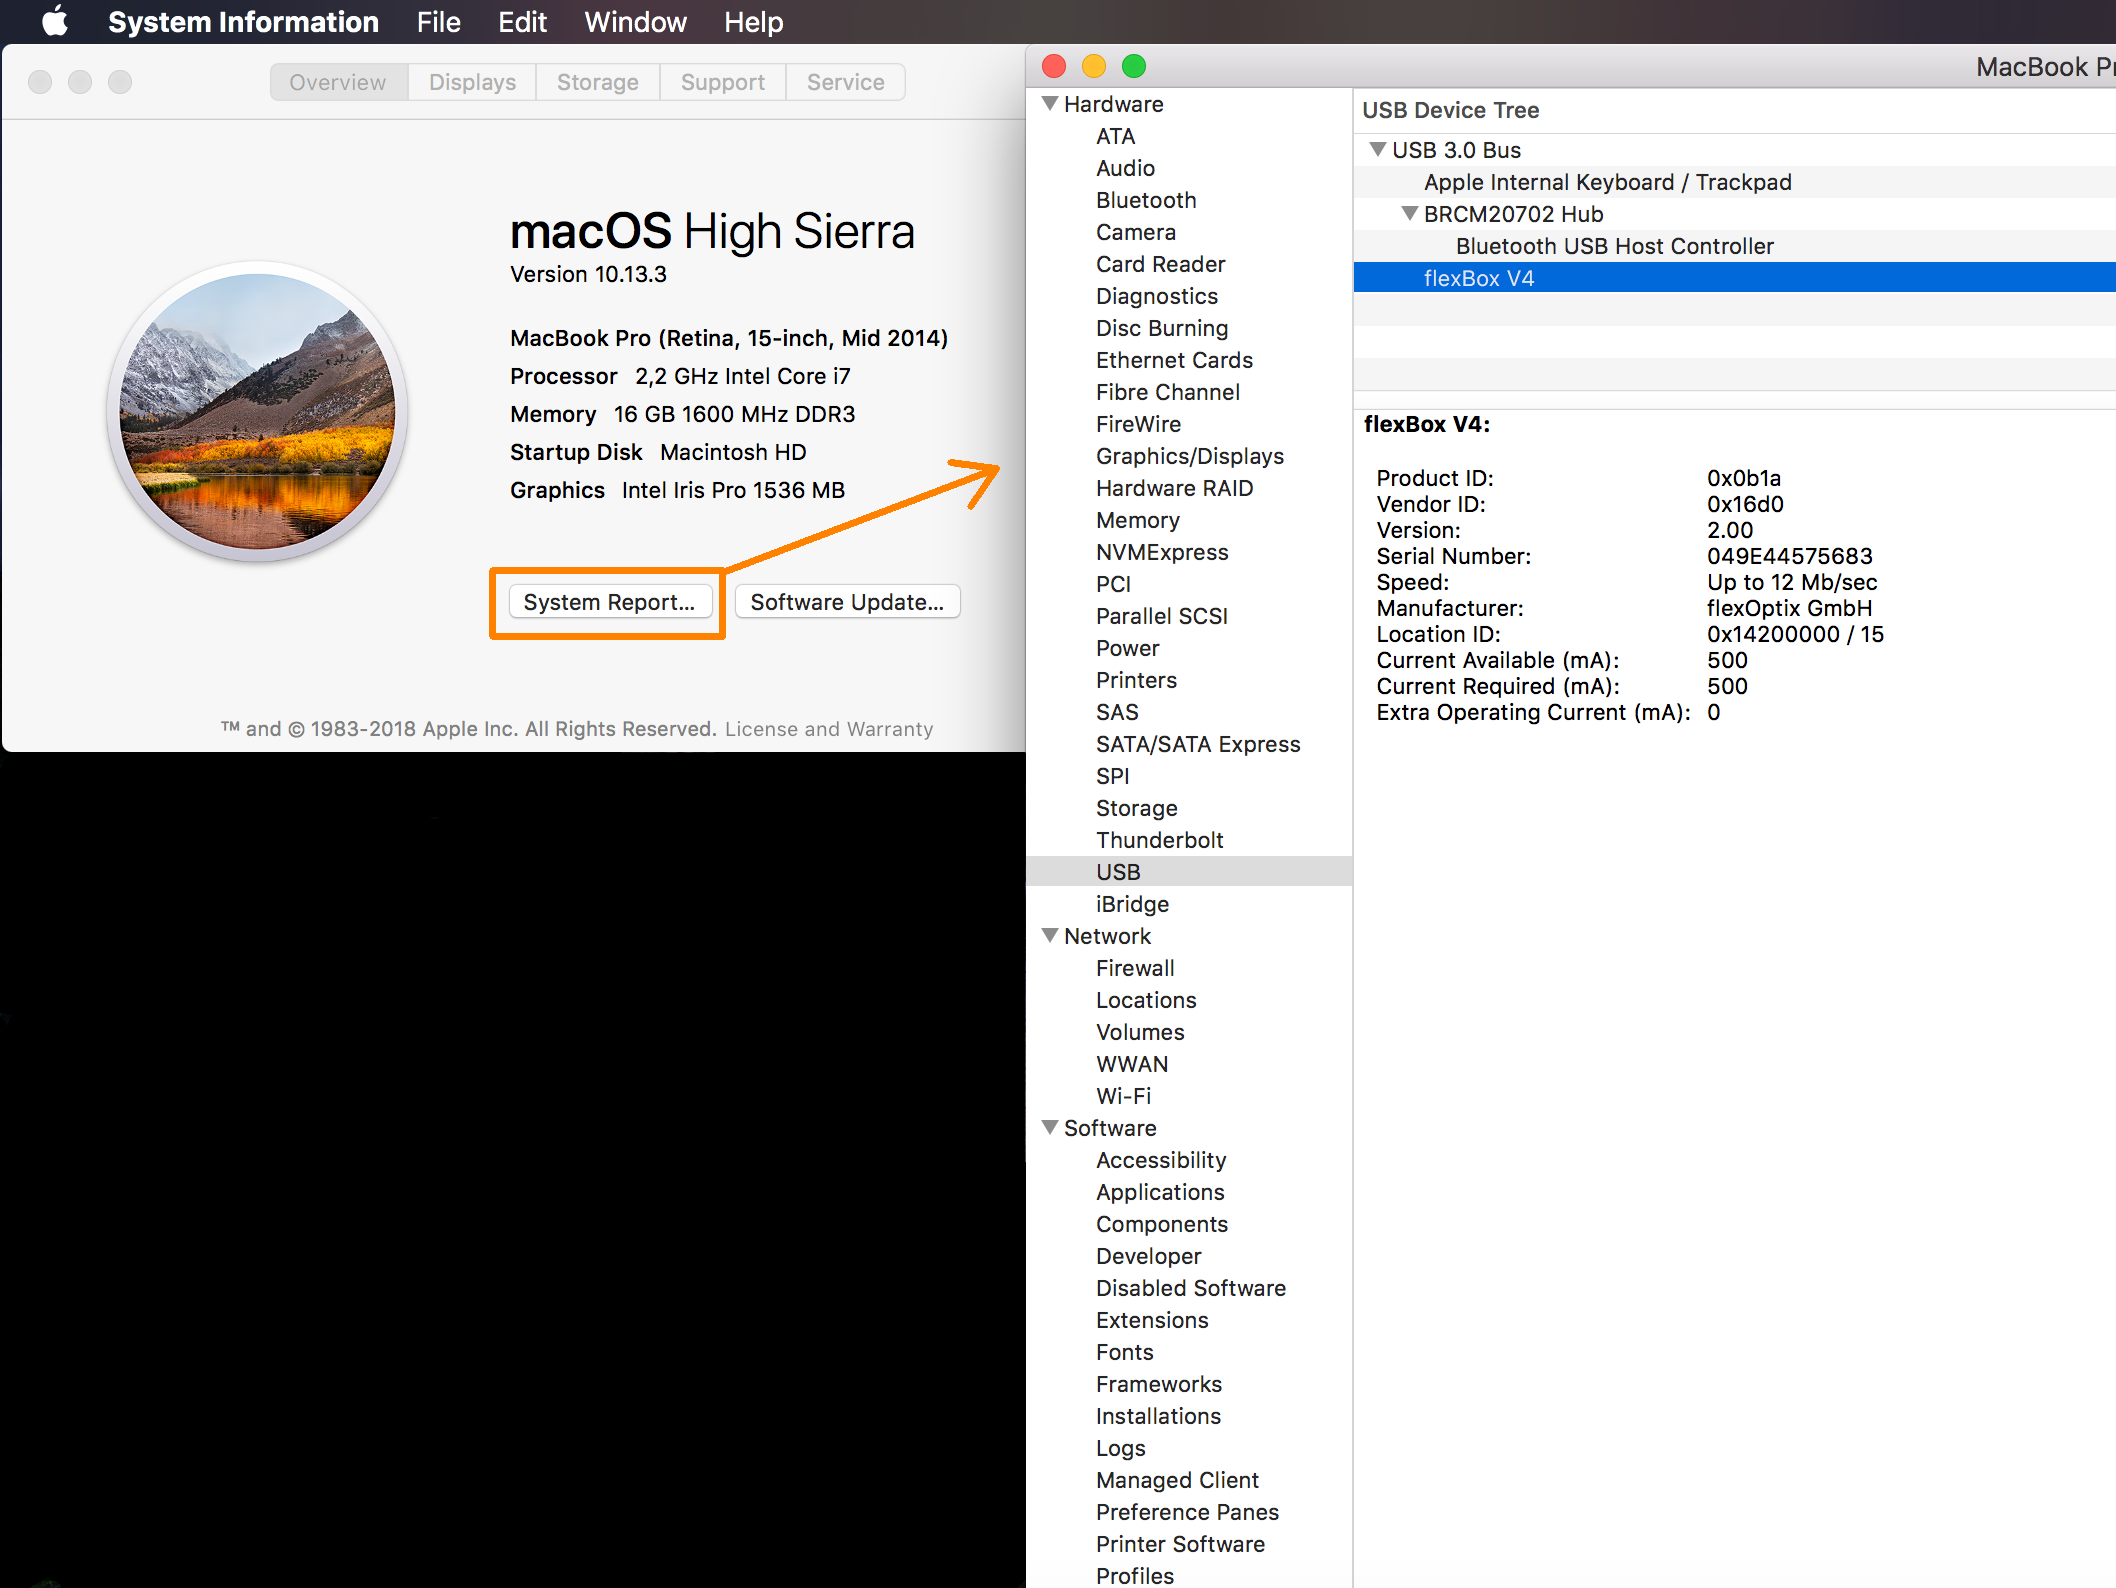Viewport: 2116px width, 1588px height.
Task: Select iBridge in the sidebar
Action: 1132,904
